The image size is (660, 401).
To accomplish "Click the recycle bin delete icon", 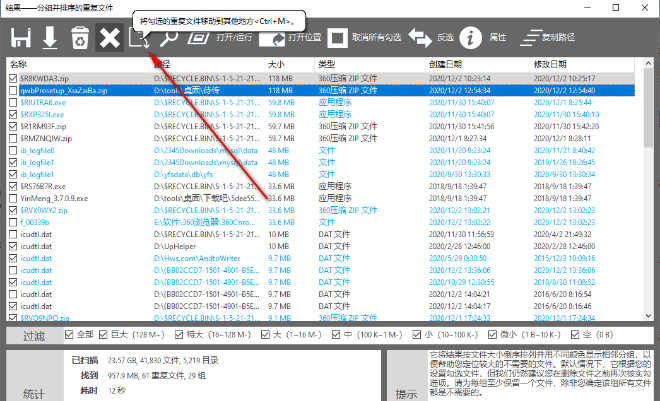I will pos(79,38).
